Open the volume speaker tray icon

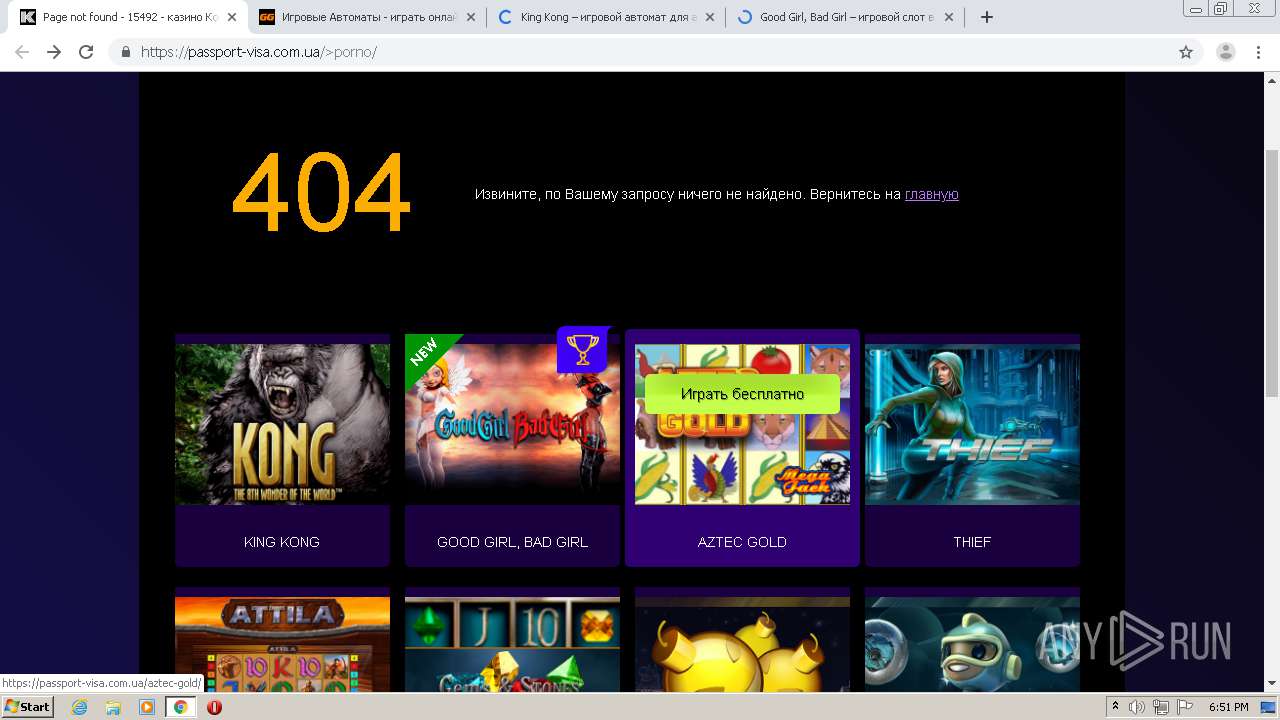tap(1137, 707)
